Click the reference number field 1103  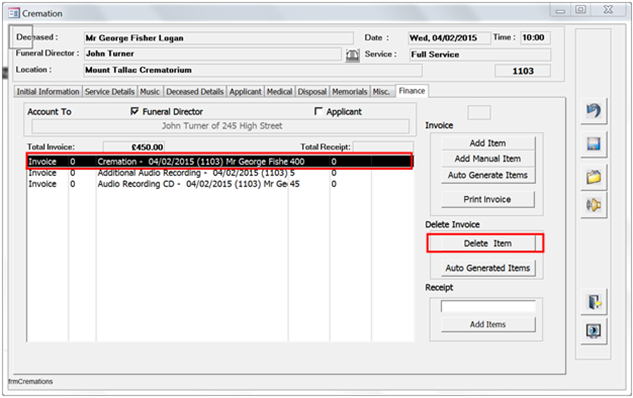523,71
